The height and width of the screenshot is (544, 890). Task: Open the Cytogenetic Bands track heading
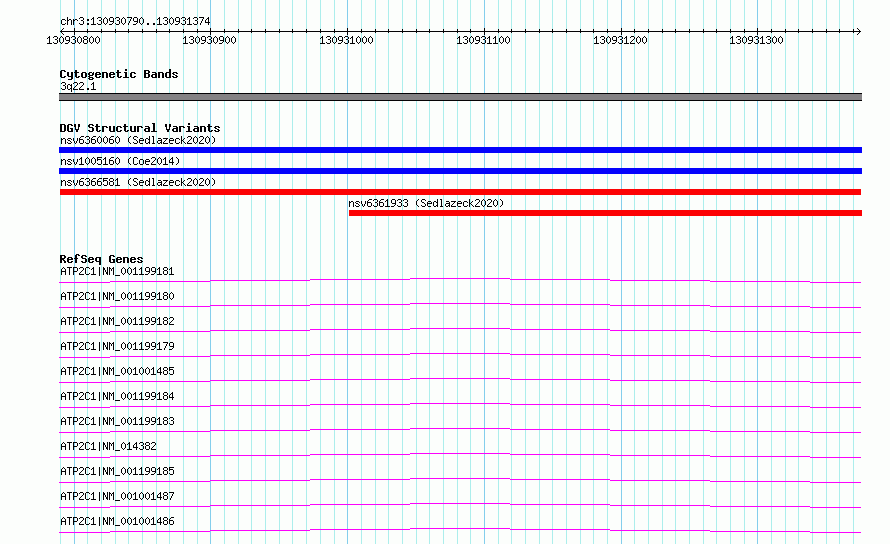(x=119, y=74)
